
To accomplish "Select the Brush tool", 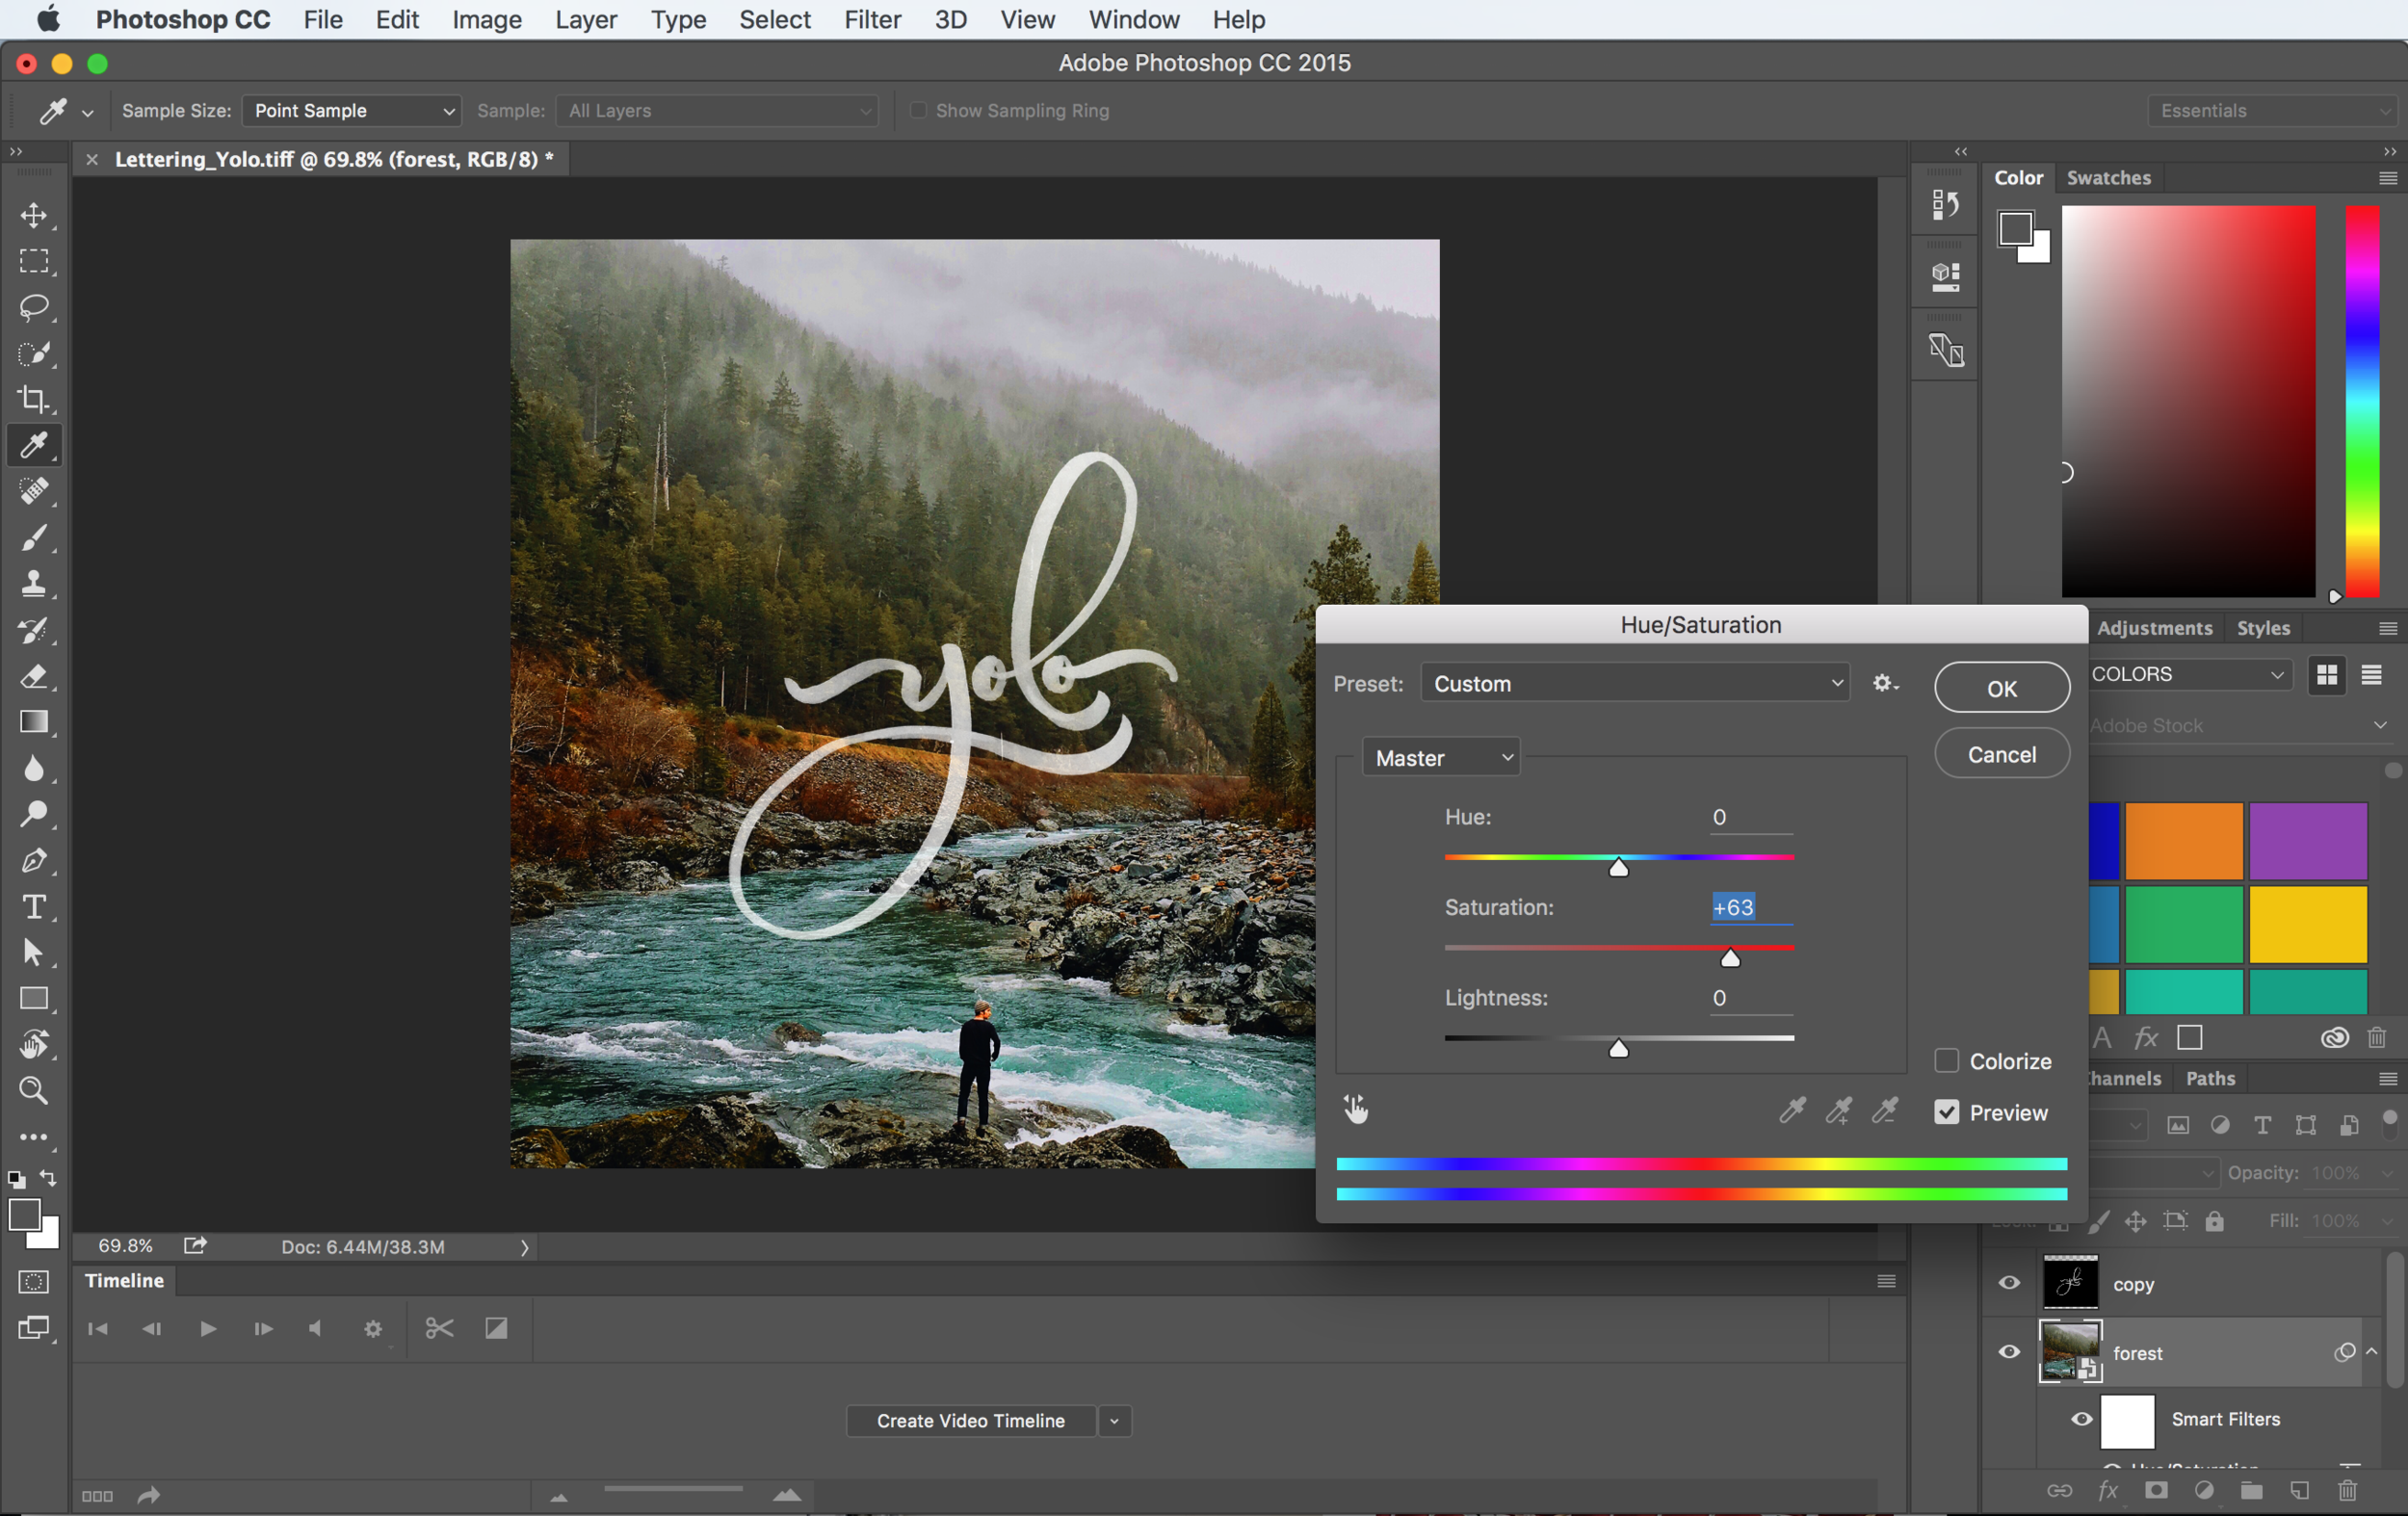I will click(34, 538).
